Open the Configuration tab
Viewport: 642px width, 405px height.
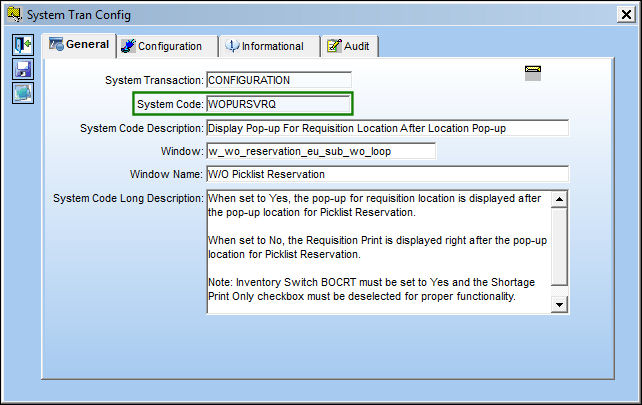tap(167, 46)
